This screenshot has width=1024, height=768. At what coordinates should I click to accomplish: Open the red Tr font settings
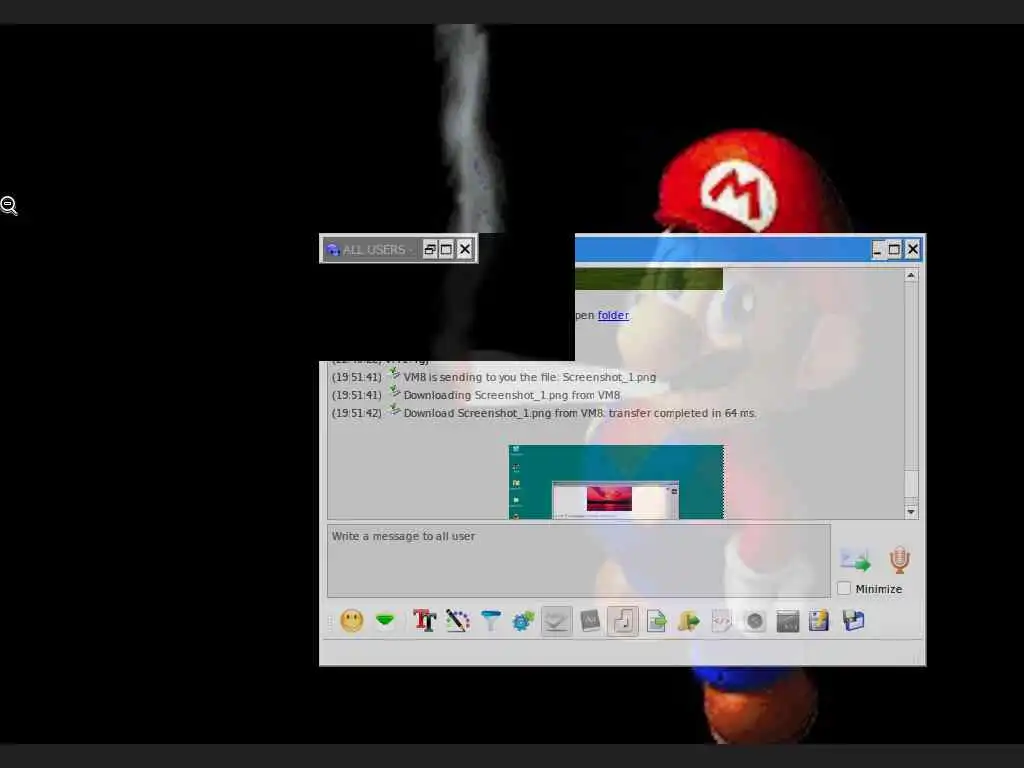[424, 620]
